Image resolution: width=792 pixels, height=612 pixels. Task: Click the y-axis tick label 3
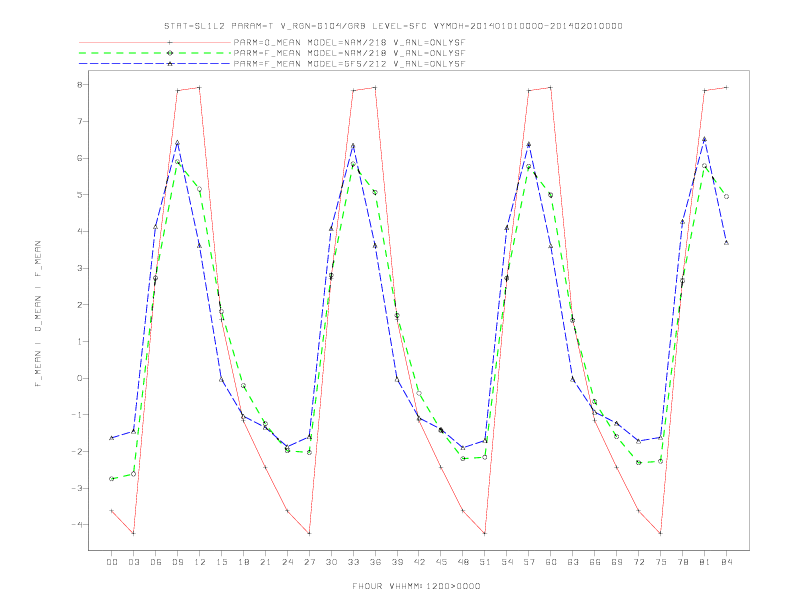click(x=79, y=268)
